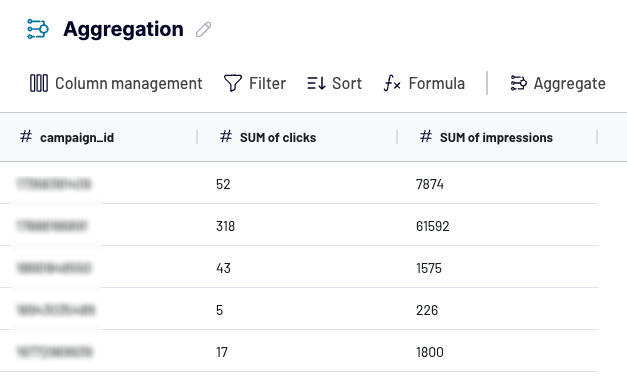
Task: Select the SUM of impressions column header
Action: (x=497, y=137)
